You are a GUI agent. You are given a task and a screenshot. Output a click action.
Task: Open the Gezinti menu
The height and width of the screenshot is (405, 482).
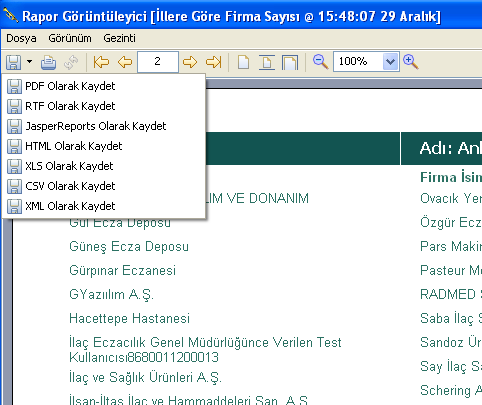pyautogui.click(x=119, y=38)
